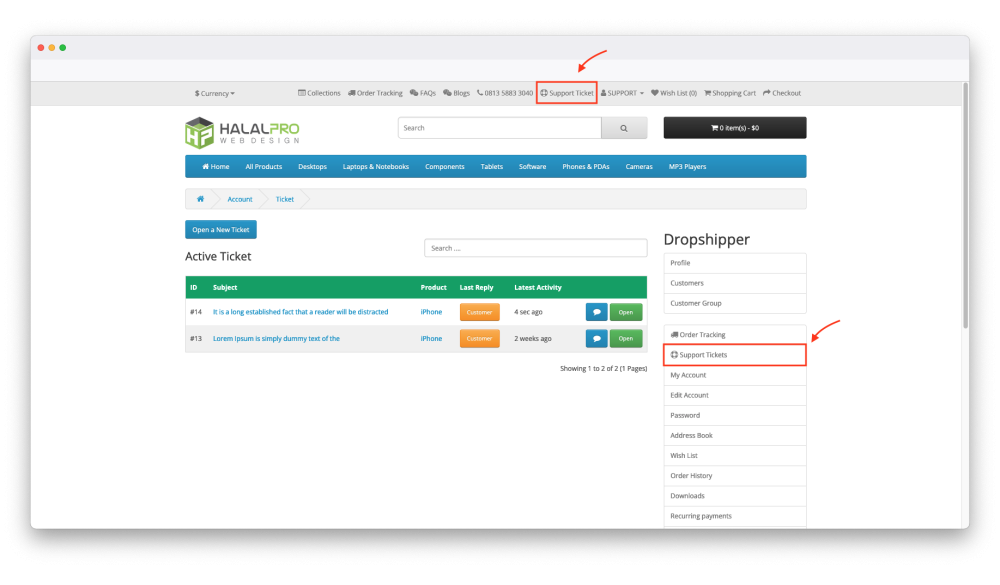Image resolution: width=1000 pixels, height=585 pixels.
Task: Open ticket subject 'Lorem Ipsum is simply dummy text'
Action: (276, 339)
